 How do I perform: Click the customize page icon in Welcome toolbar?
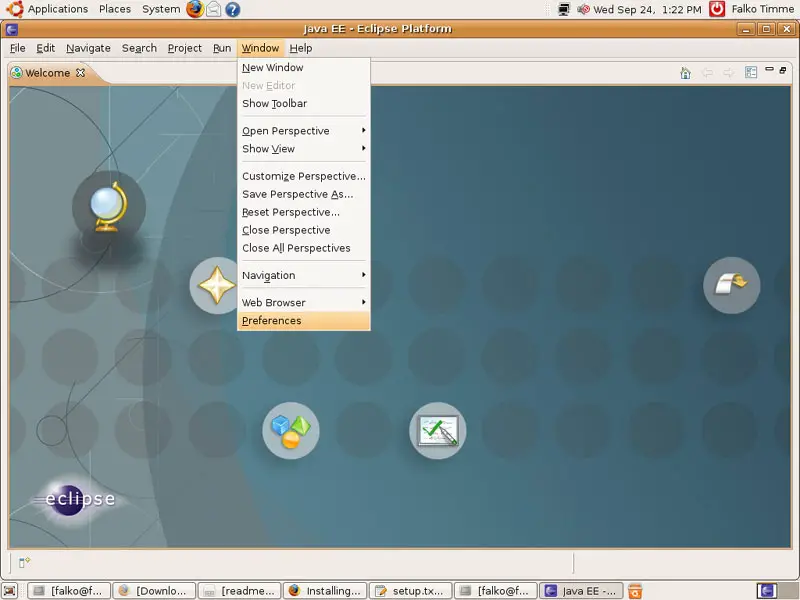751,72
